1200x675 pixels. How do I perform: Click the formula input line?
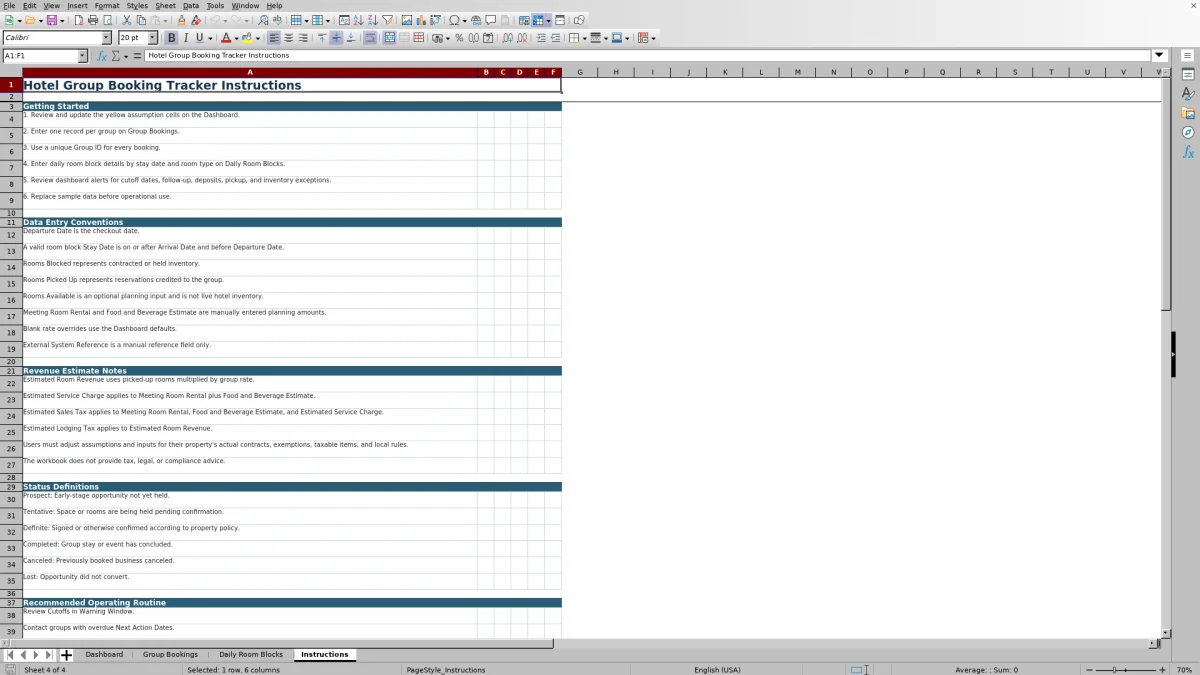tap(648, 56)
